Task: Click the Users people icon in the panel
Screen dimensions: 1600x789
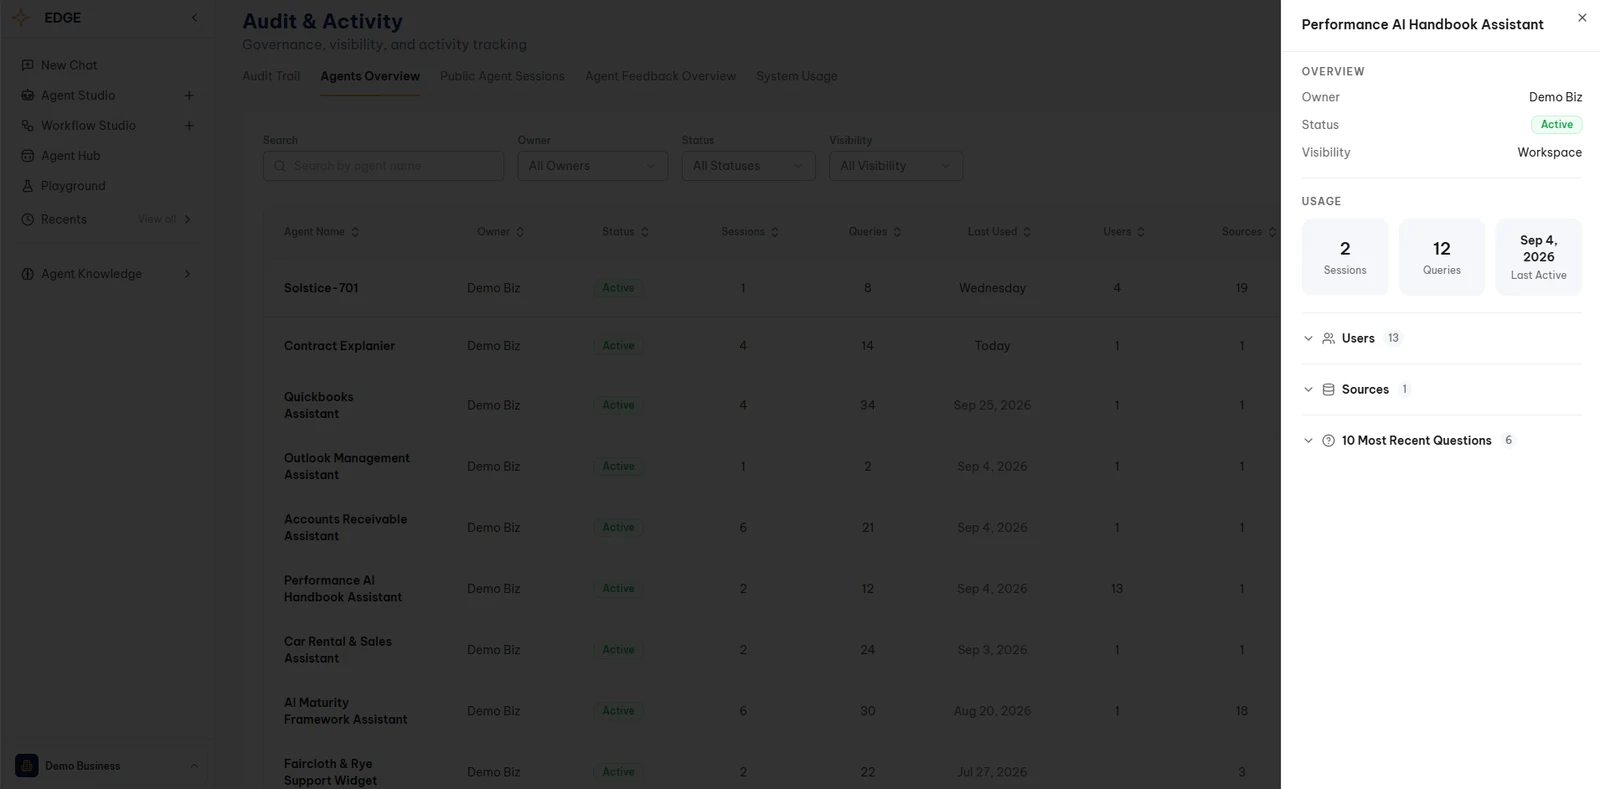Action: [x=1328, y=338]
